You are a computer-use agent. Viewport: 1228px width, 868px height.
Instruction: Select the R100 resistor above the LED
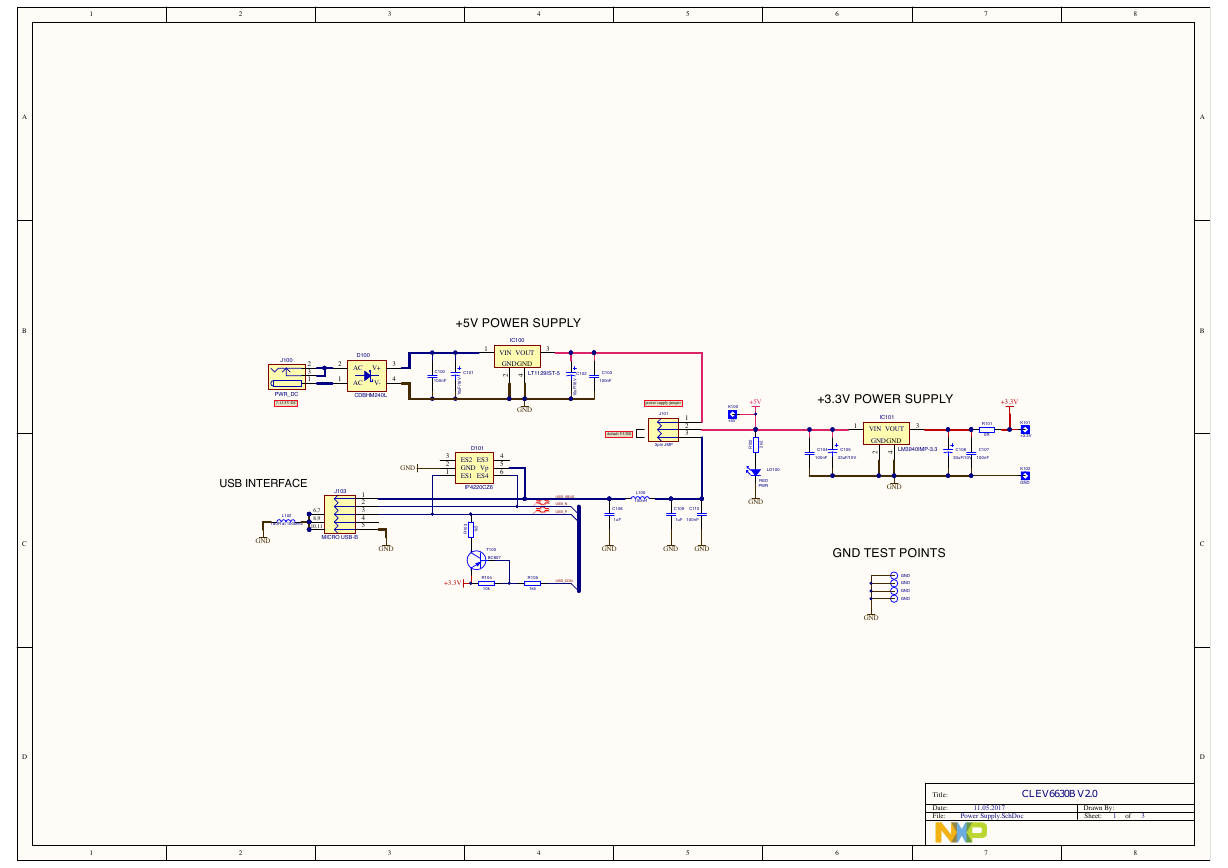[755, 445]
